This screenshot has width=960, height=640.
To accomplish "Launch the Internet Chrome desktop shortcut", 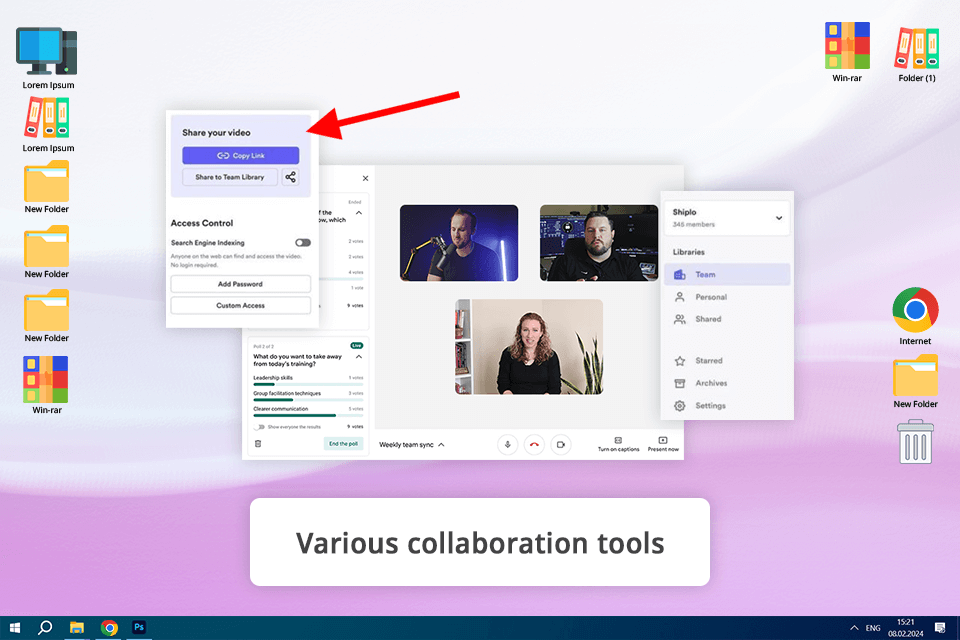I will [x=915, y=316].
